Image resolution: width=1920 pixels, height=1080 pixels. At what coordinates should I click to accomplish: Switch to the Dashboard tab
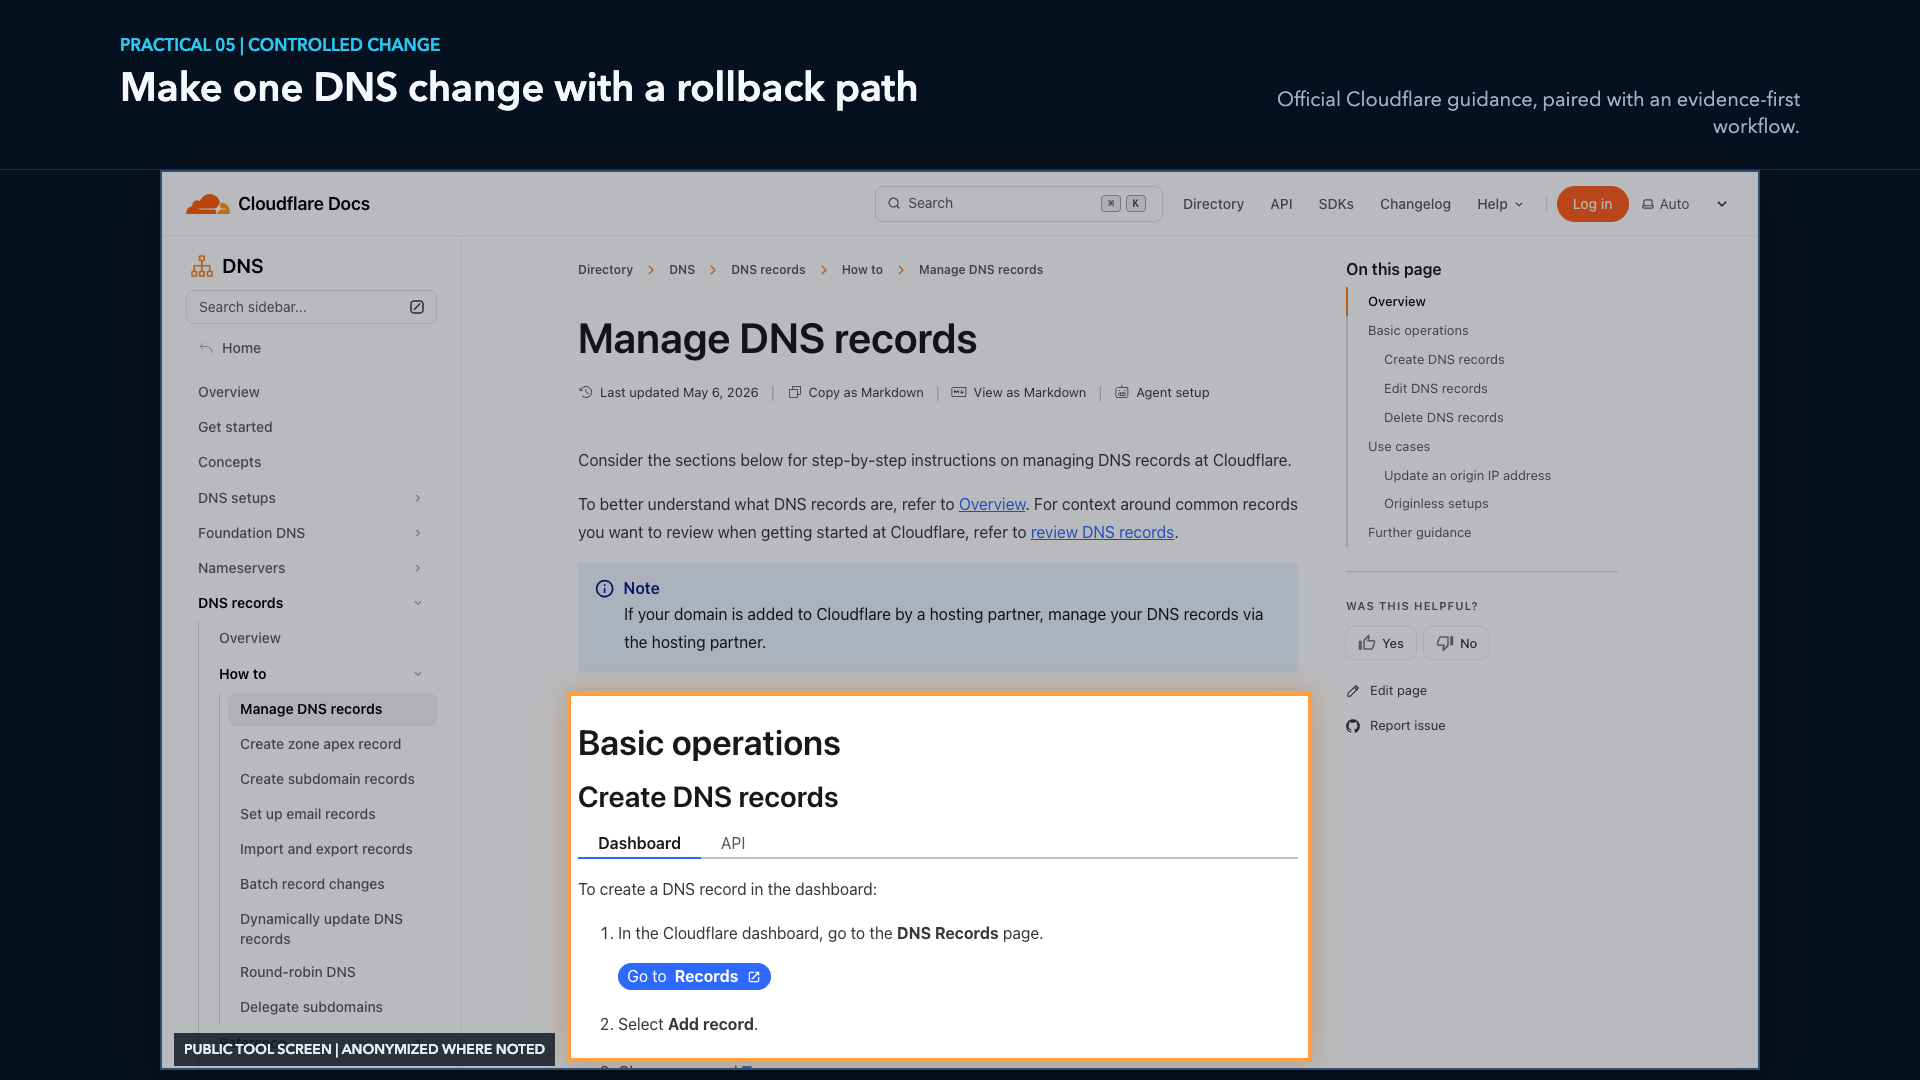point(639,843)
